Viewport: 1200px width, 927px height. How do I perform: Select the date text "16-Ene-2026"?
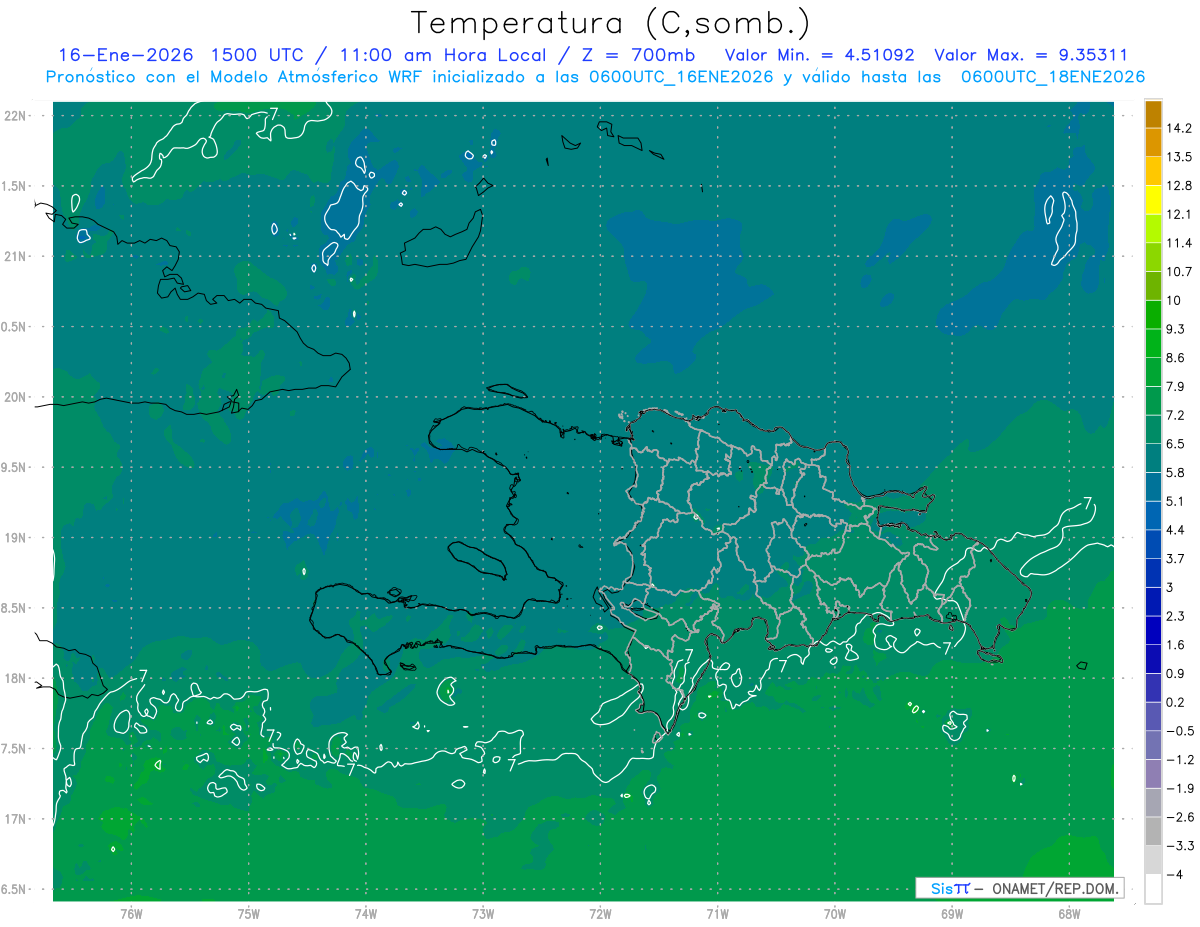(x=125, y=55)
